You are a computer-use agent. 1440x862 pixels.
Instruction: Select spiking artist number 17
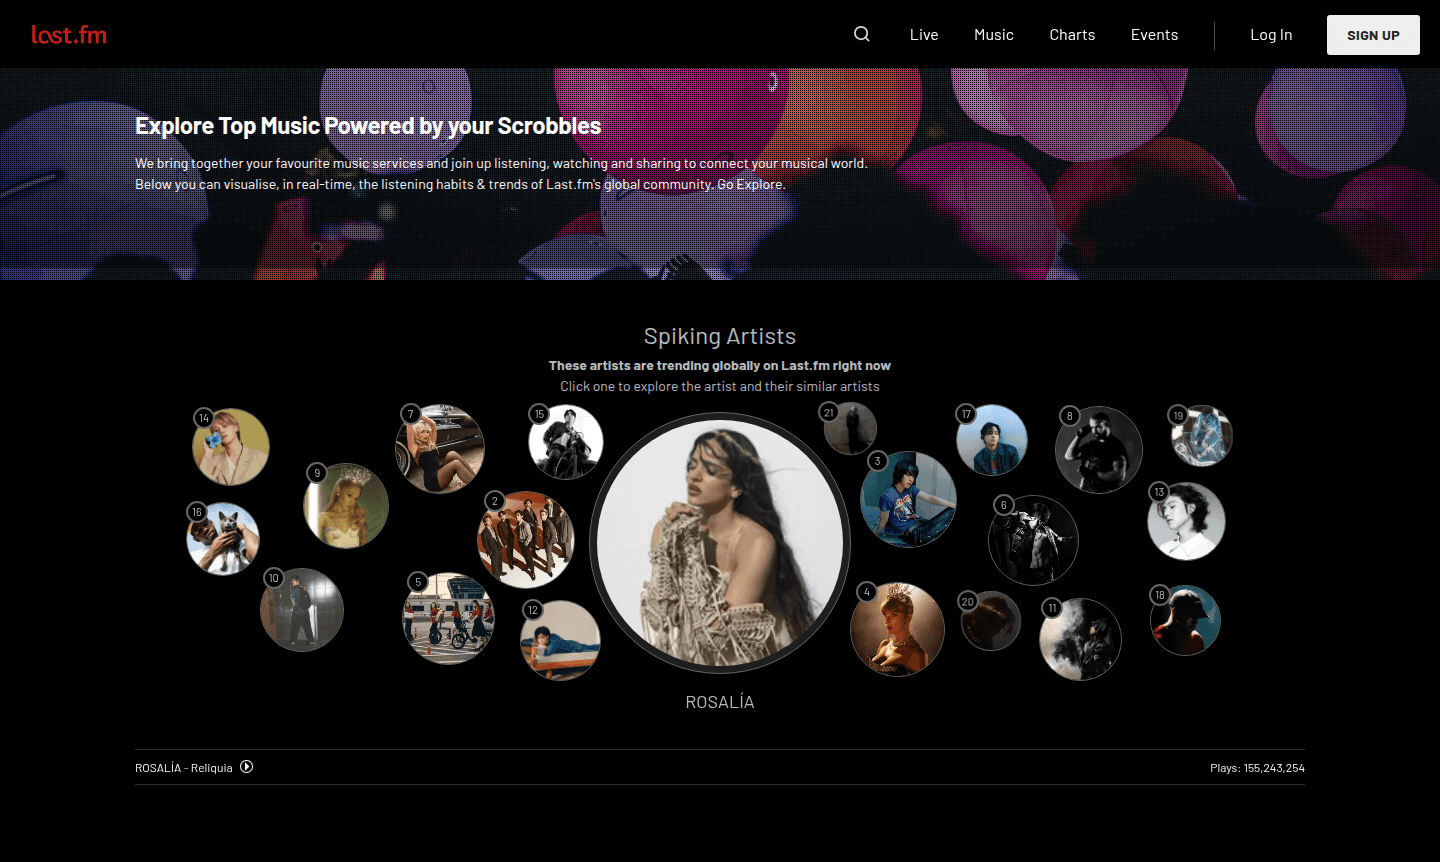coord(992,439)
